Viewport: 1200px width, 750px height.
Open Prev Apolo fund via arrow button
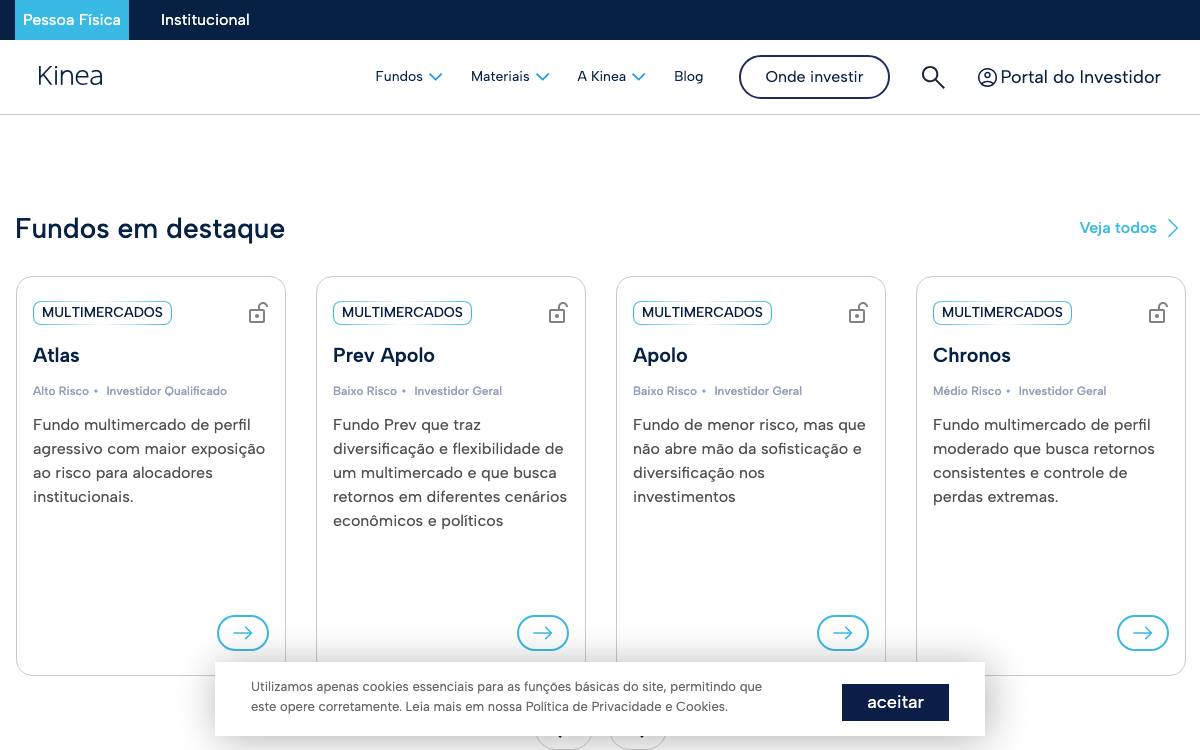[543, 633]
